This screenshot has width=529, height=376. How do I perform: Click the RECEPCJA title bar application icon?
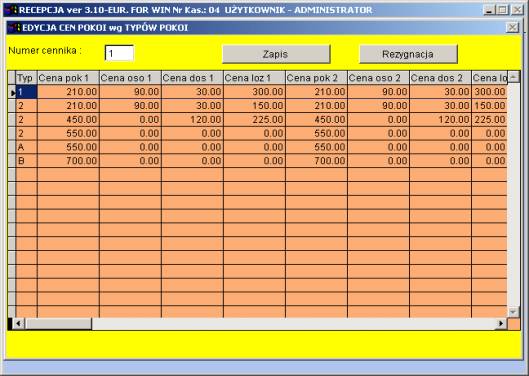pos(11,10)
